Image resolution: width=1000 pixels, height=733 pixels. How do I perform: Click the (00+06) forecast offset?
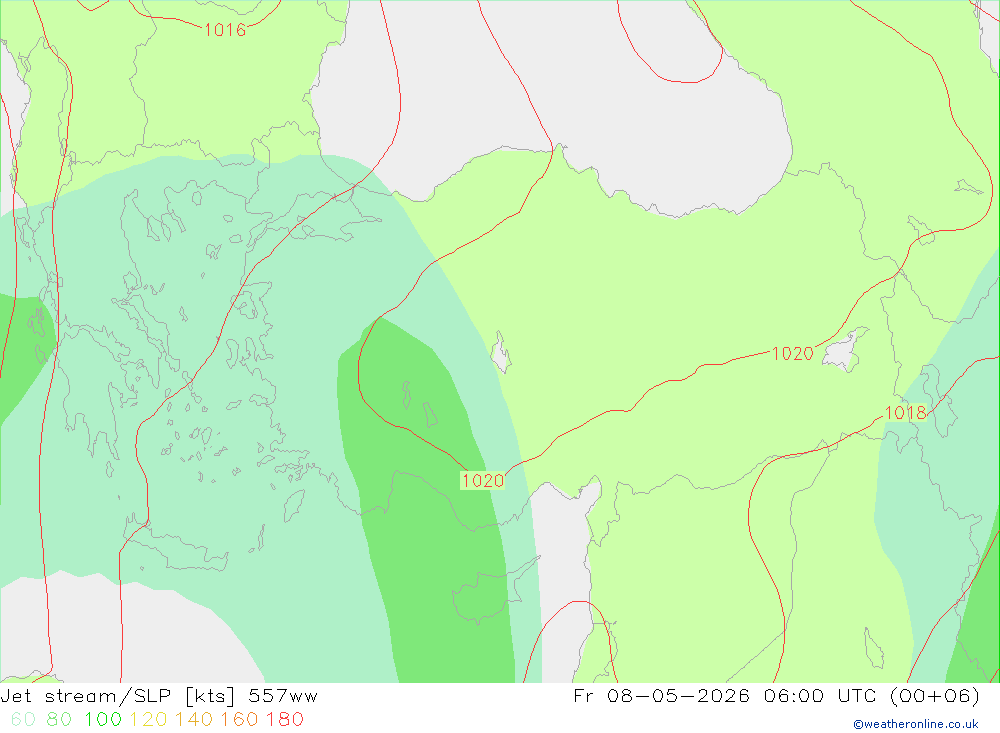coord(934,696)
